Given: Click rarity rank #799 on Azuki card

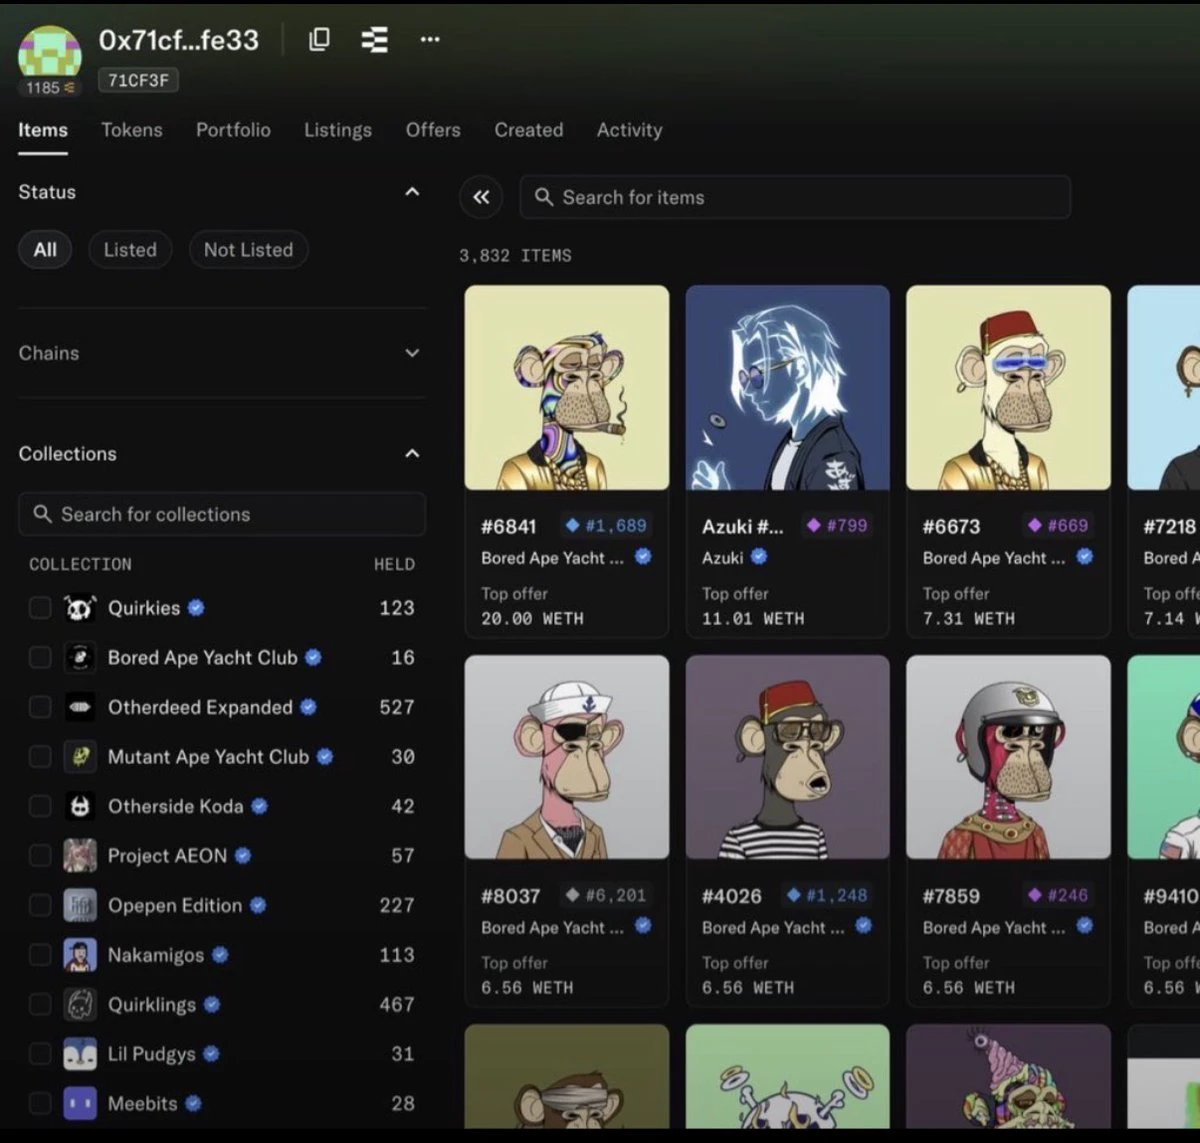Looking at the screenshot, I should [837, 525].
